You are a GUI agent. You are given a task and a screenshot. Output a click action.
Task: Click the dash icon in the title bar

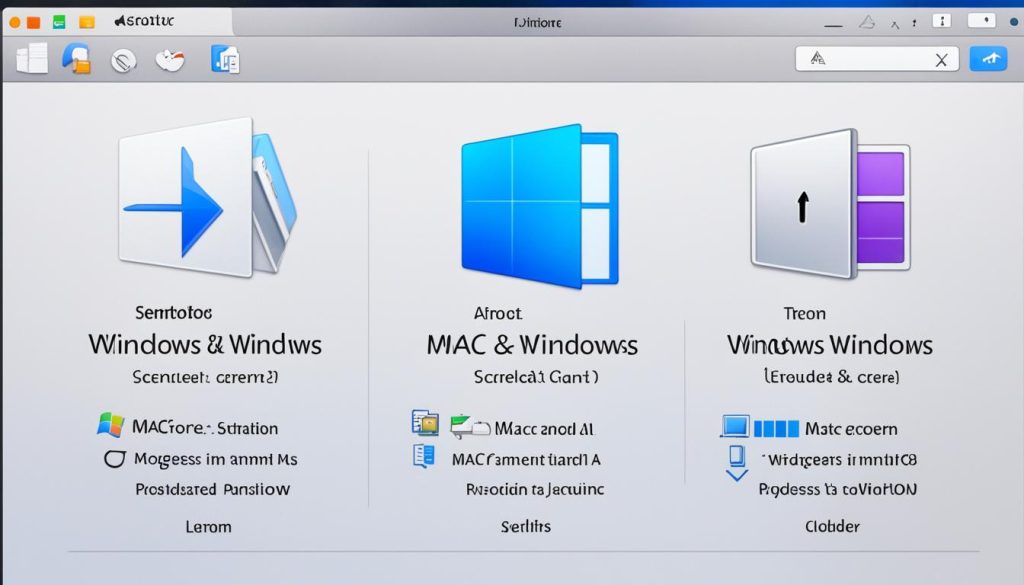pos(833,26)
